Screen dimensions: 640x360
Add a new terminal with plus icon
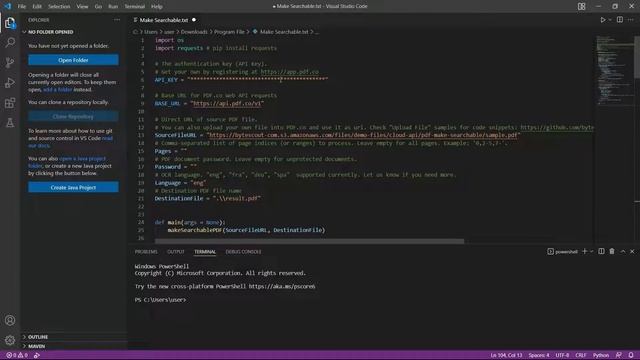coord(584,251)
